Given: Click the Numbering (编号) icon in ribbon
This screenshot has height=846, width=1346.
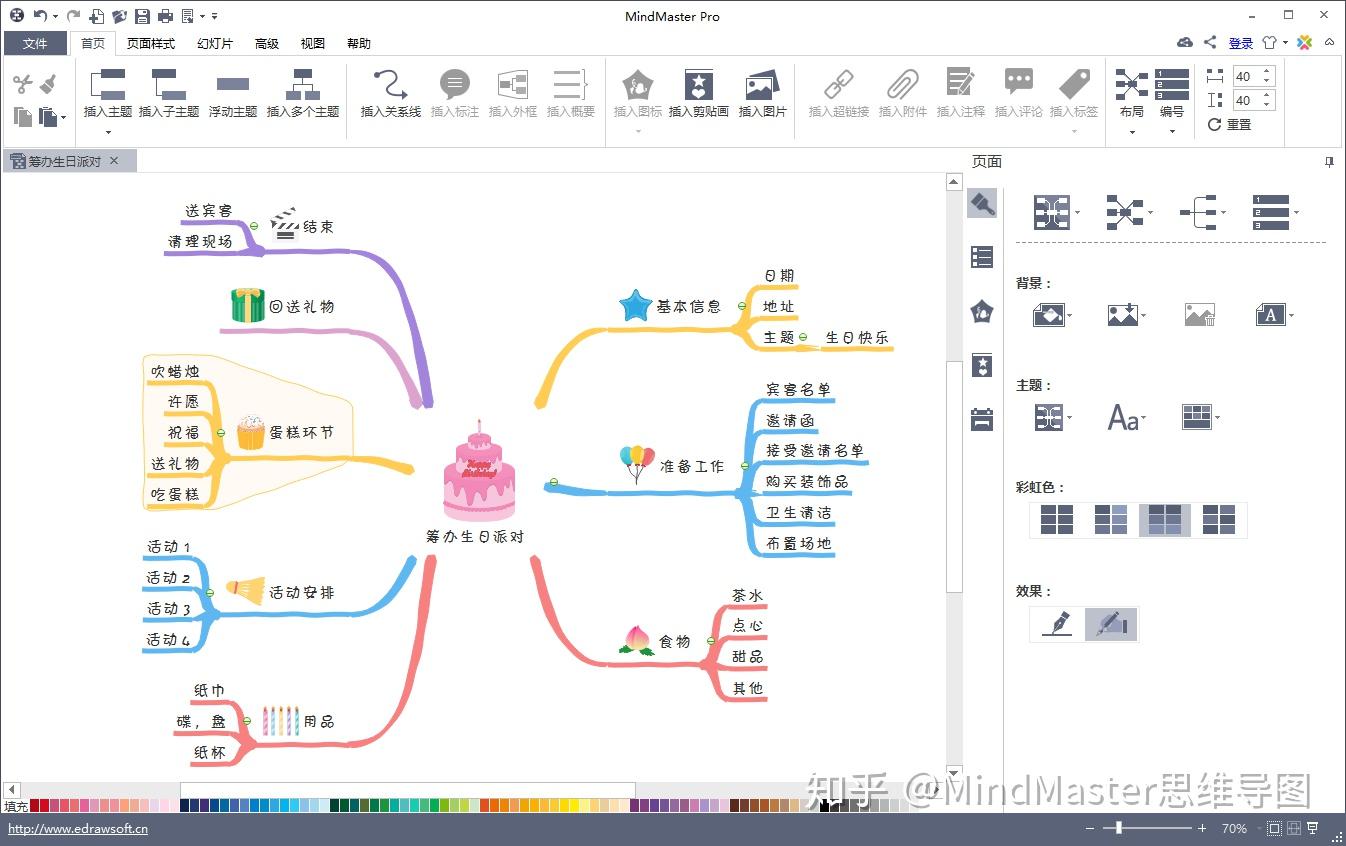Looking at the screenshot, I should [x=1171, y=86].
